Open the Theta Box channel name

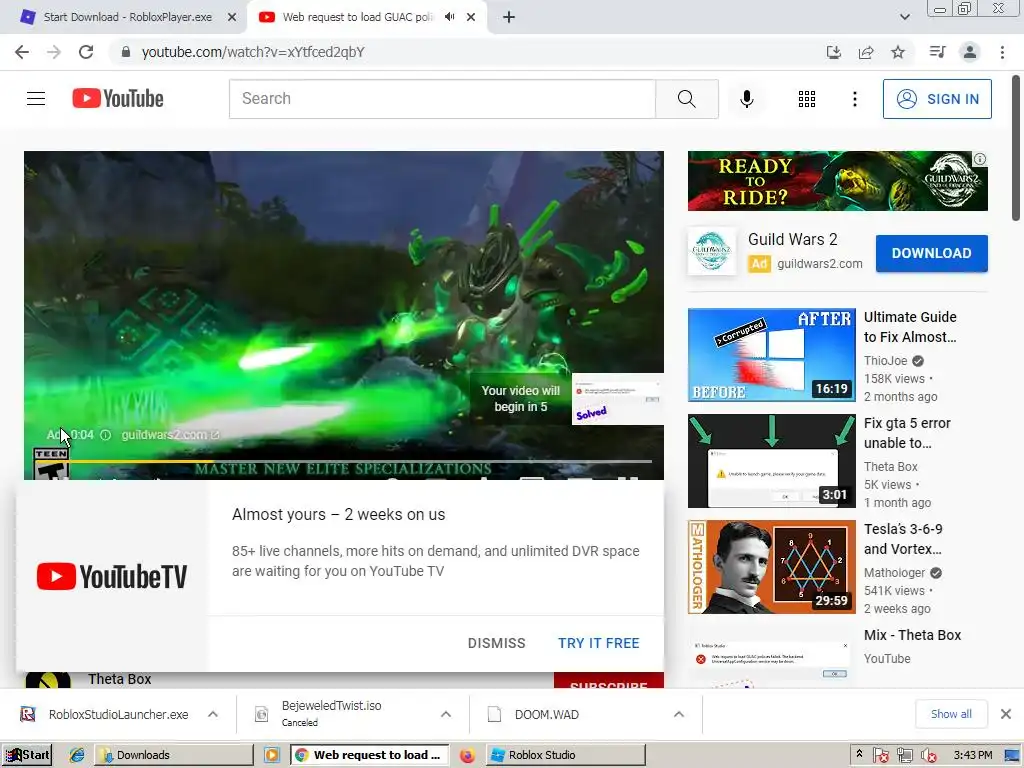pos(120,679)
